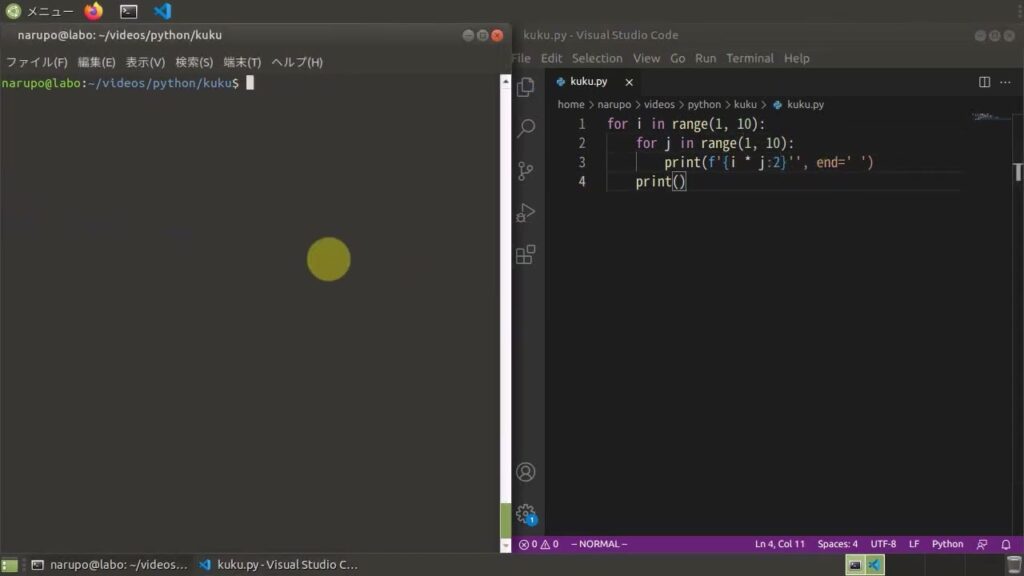The image size is (1024, 576).
Task: Click the notifications bell in status bar
Action: click(1006, 544)
